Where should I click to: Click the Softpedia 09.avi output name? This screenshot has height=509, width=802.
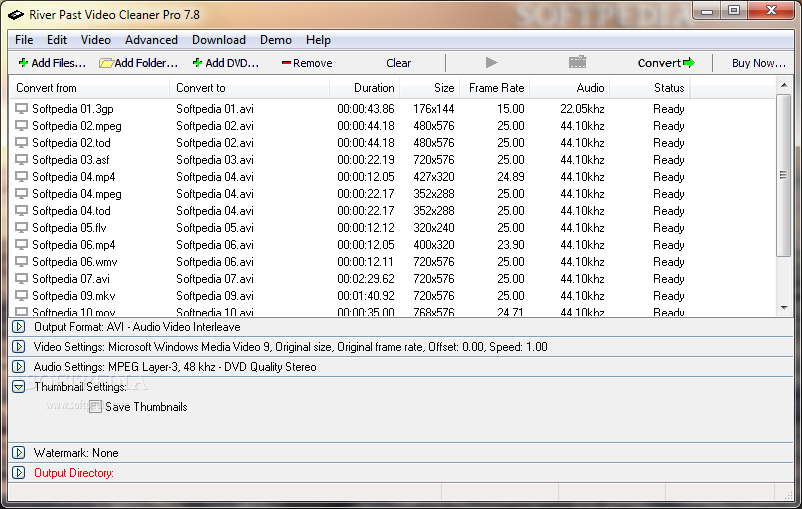(x=215, y=296)
